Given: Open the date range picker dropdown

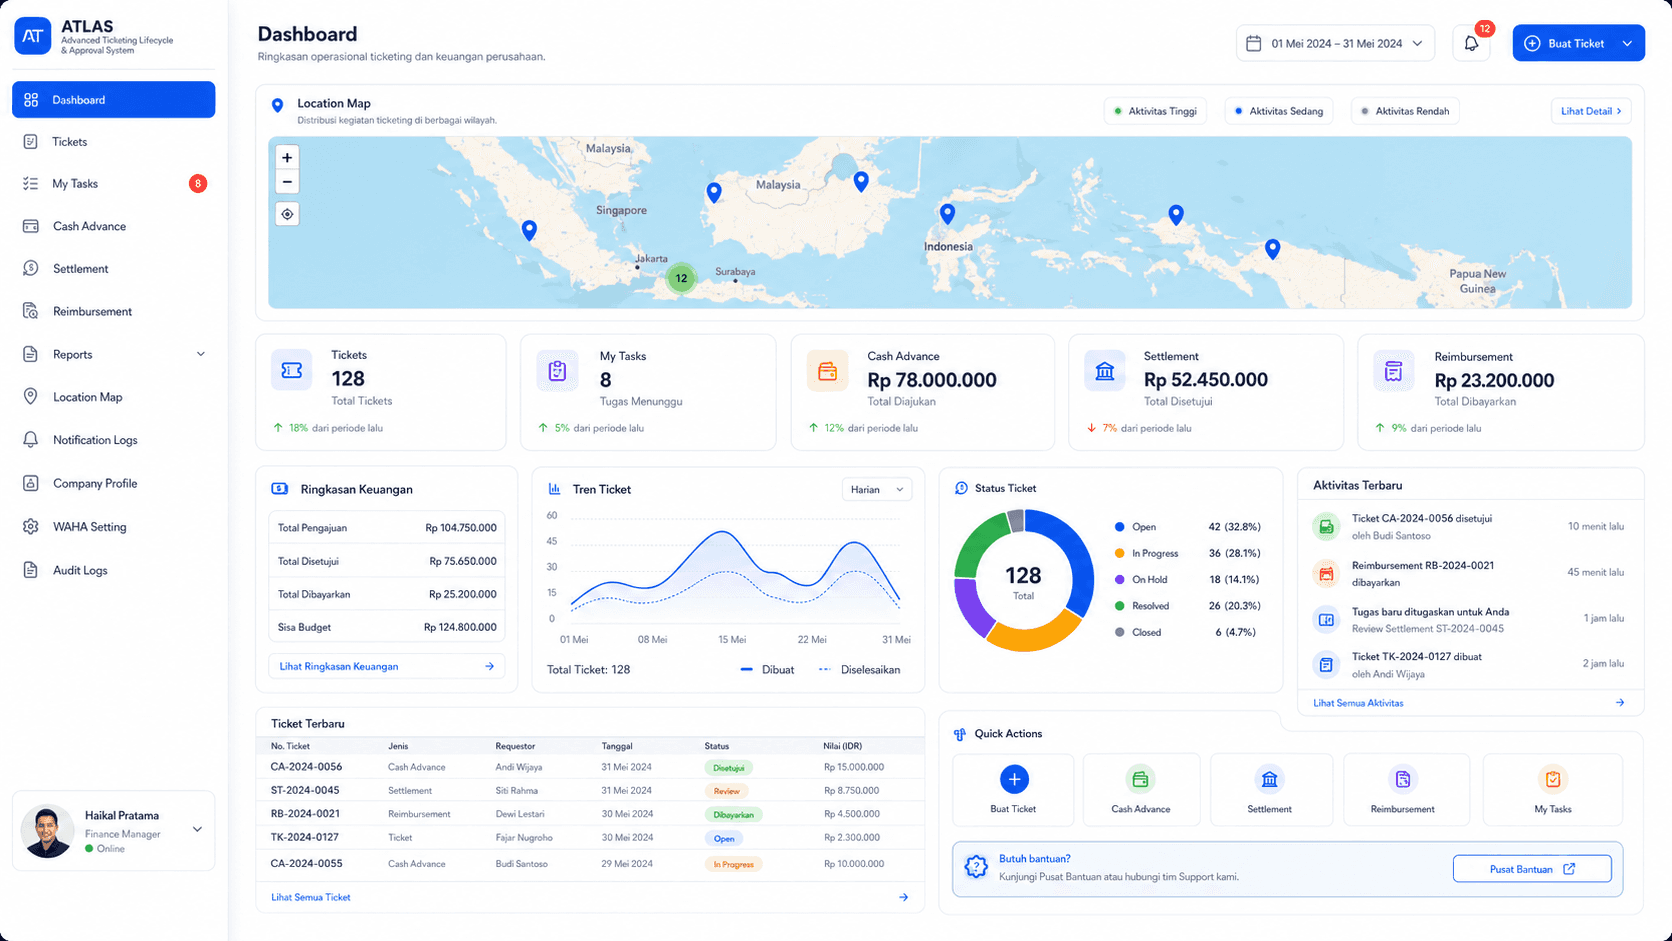Looking at the screenshot, I should click(x=1335, y=43).
